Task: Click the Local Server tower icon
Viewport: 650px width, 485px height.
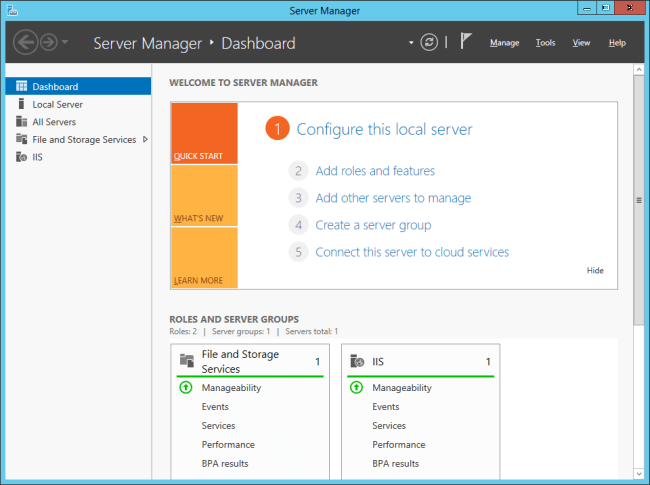Action: click(22, 104)
